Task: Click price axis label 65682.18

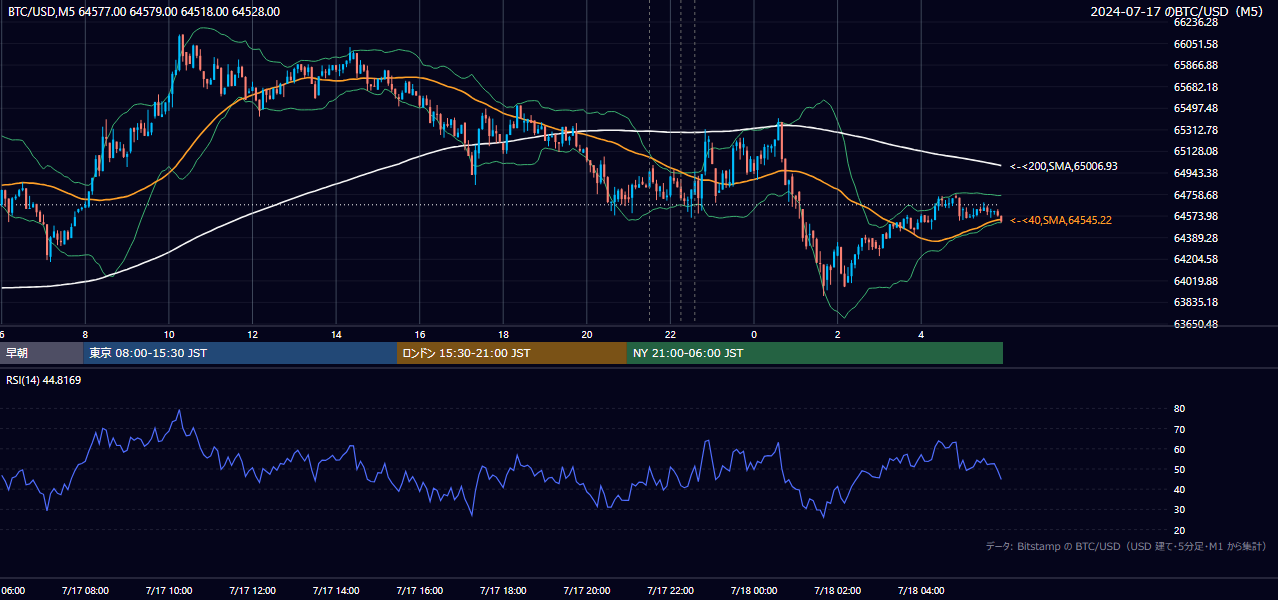Action: [1196, 87]
